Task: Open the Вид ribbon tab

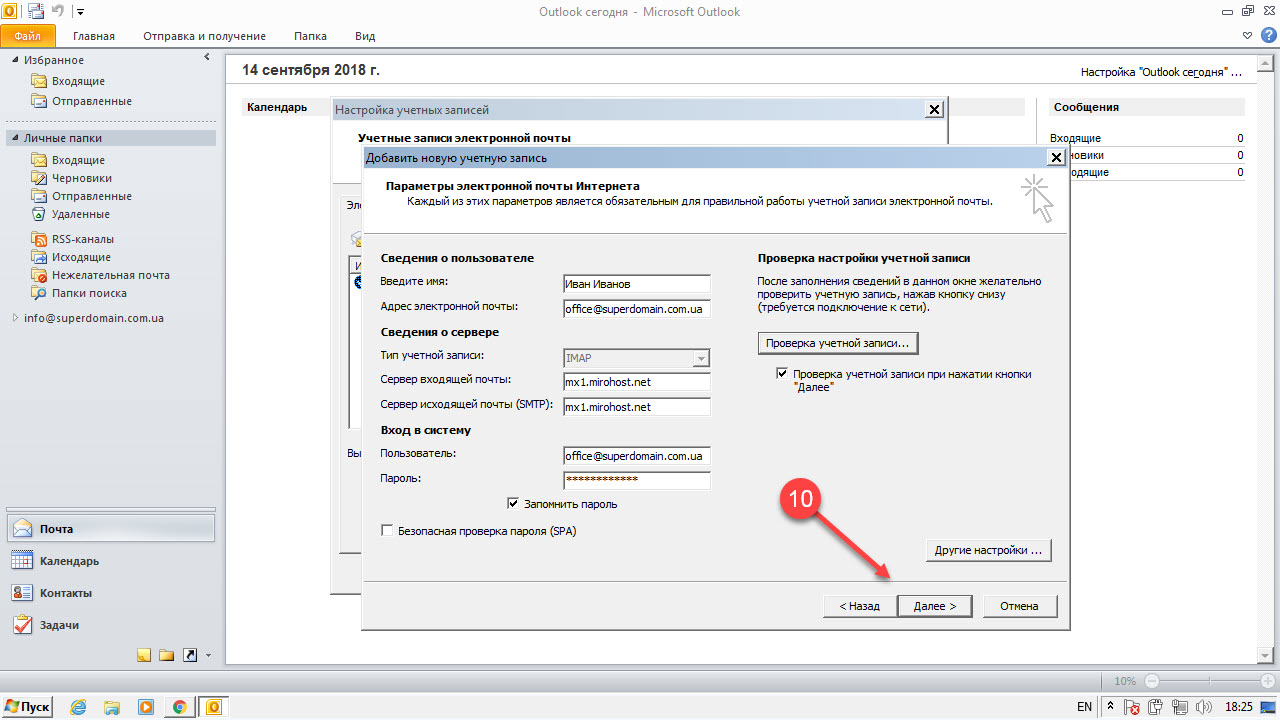Action: 365,36
